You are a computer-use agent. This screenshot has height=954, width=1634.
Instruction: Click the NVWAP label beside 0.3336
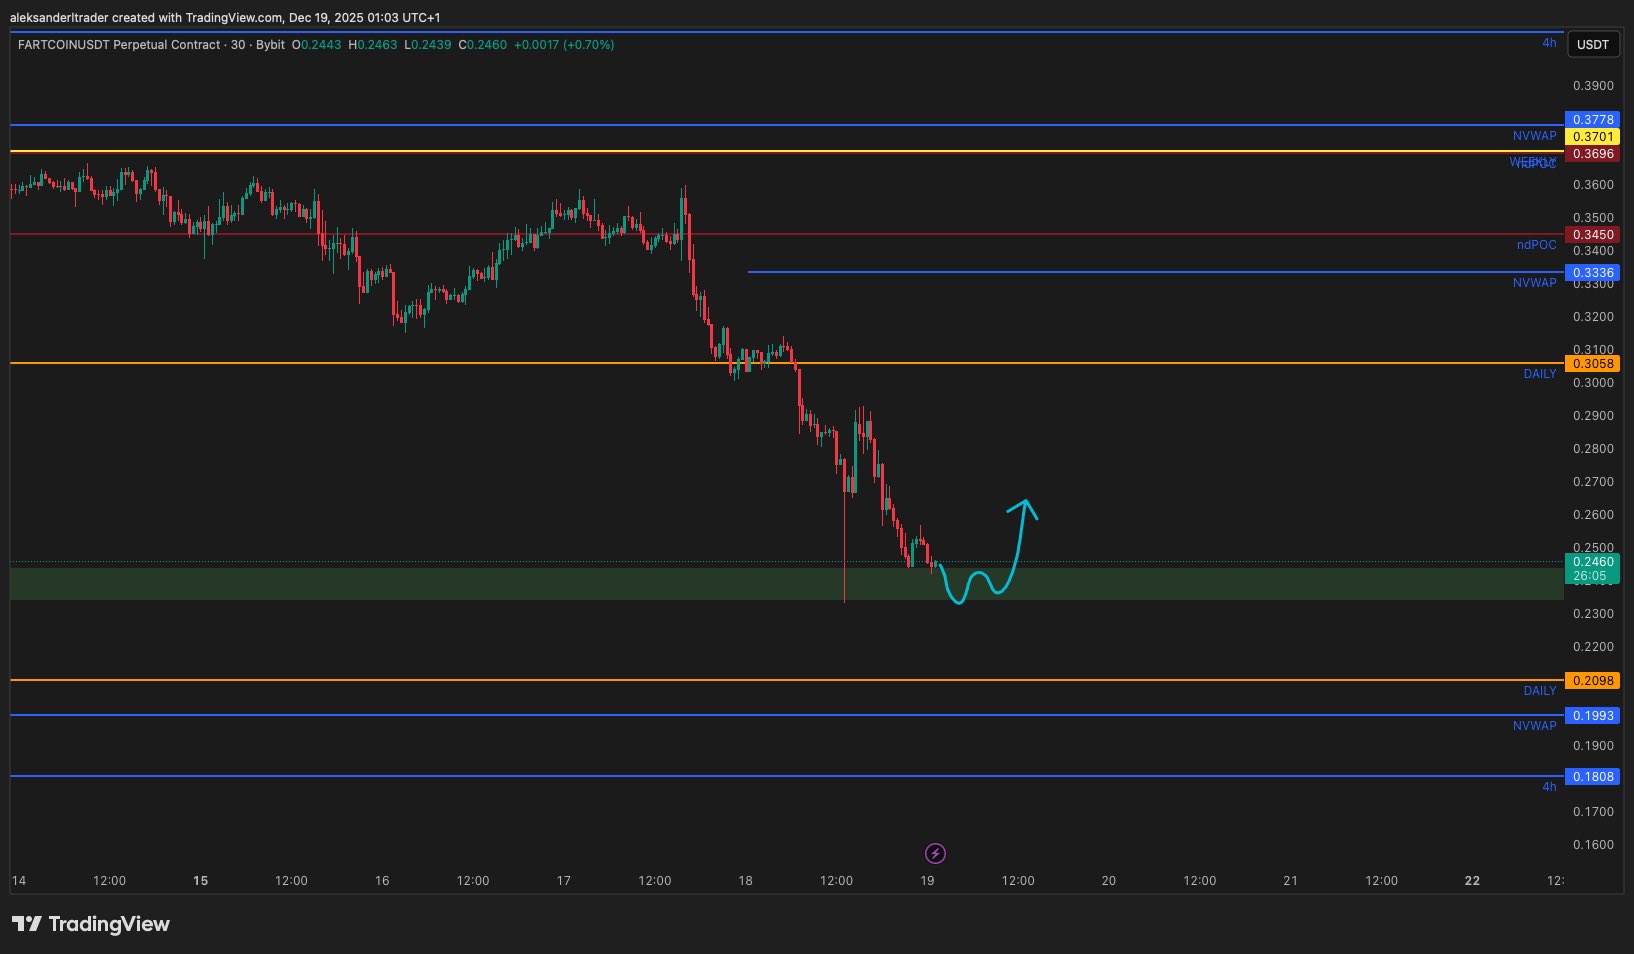(x=1534, y=283)
